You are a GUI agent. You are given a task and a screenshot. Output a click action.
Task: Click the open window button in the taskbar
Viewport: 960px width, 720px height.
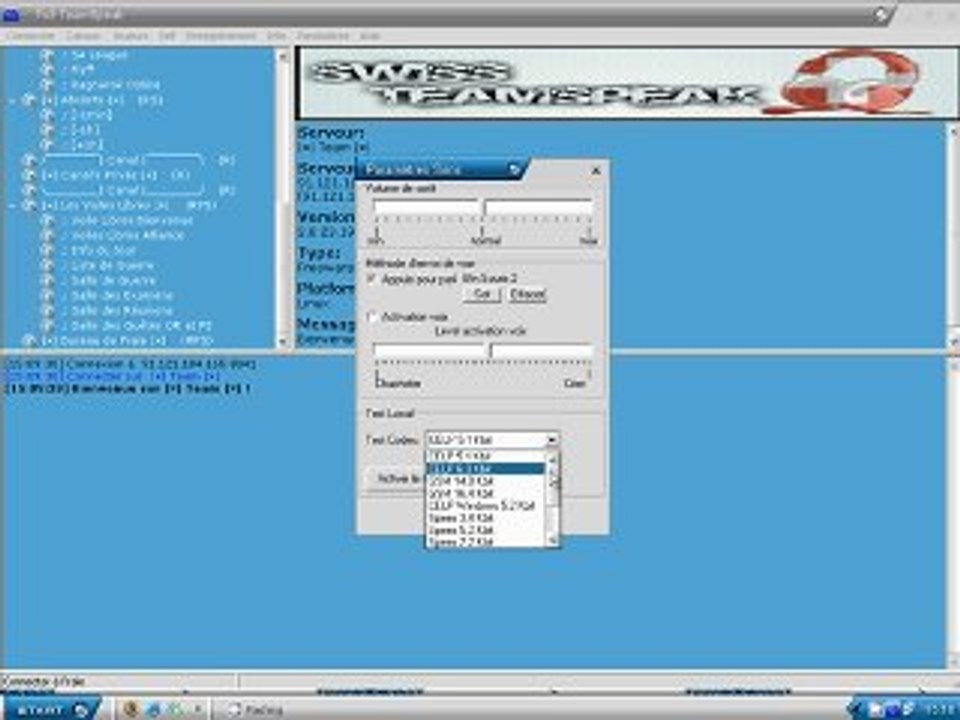(x=256, y=710)
